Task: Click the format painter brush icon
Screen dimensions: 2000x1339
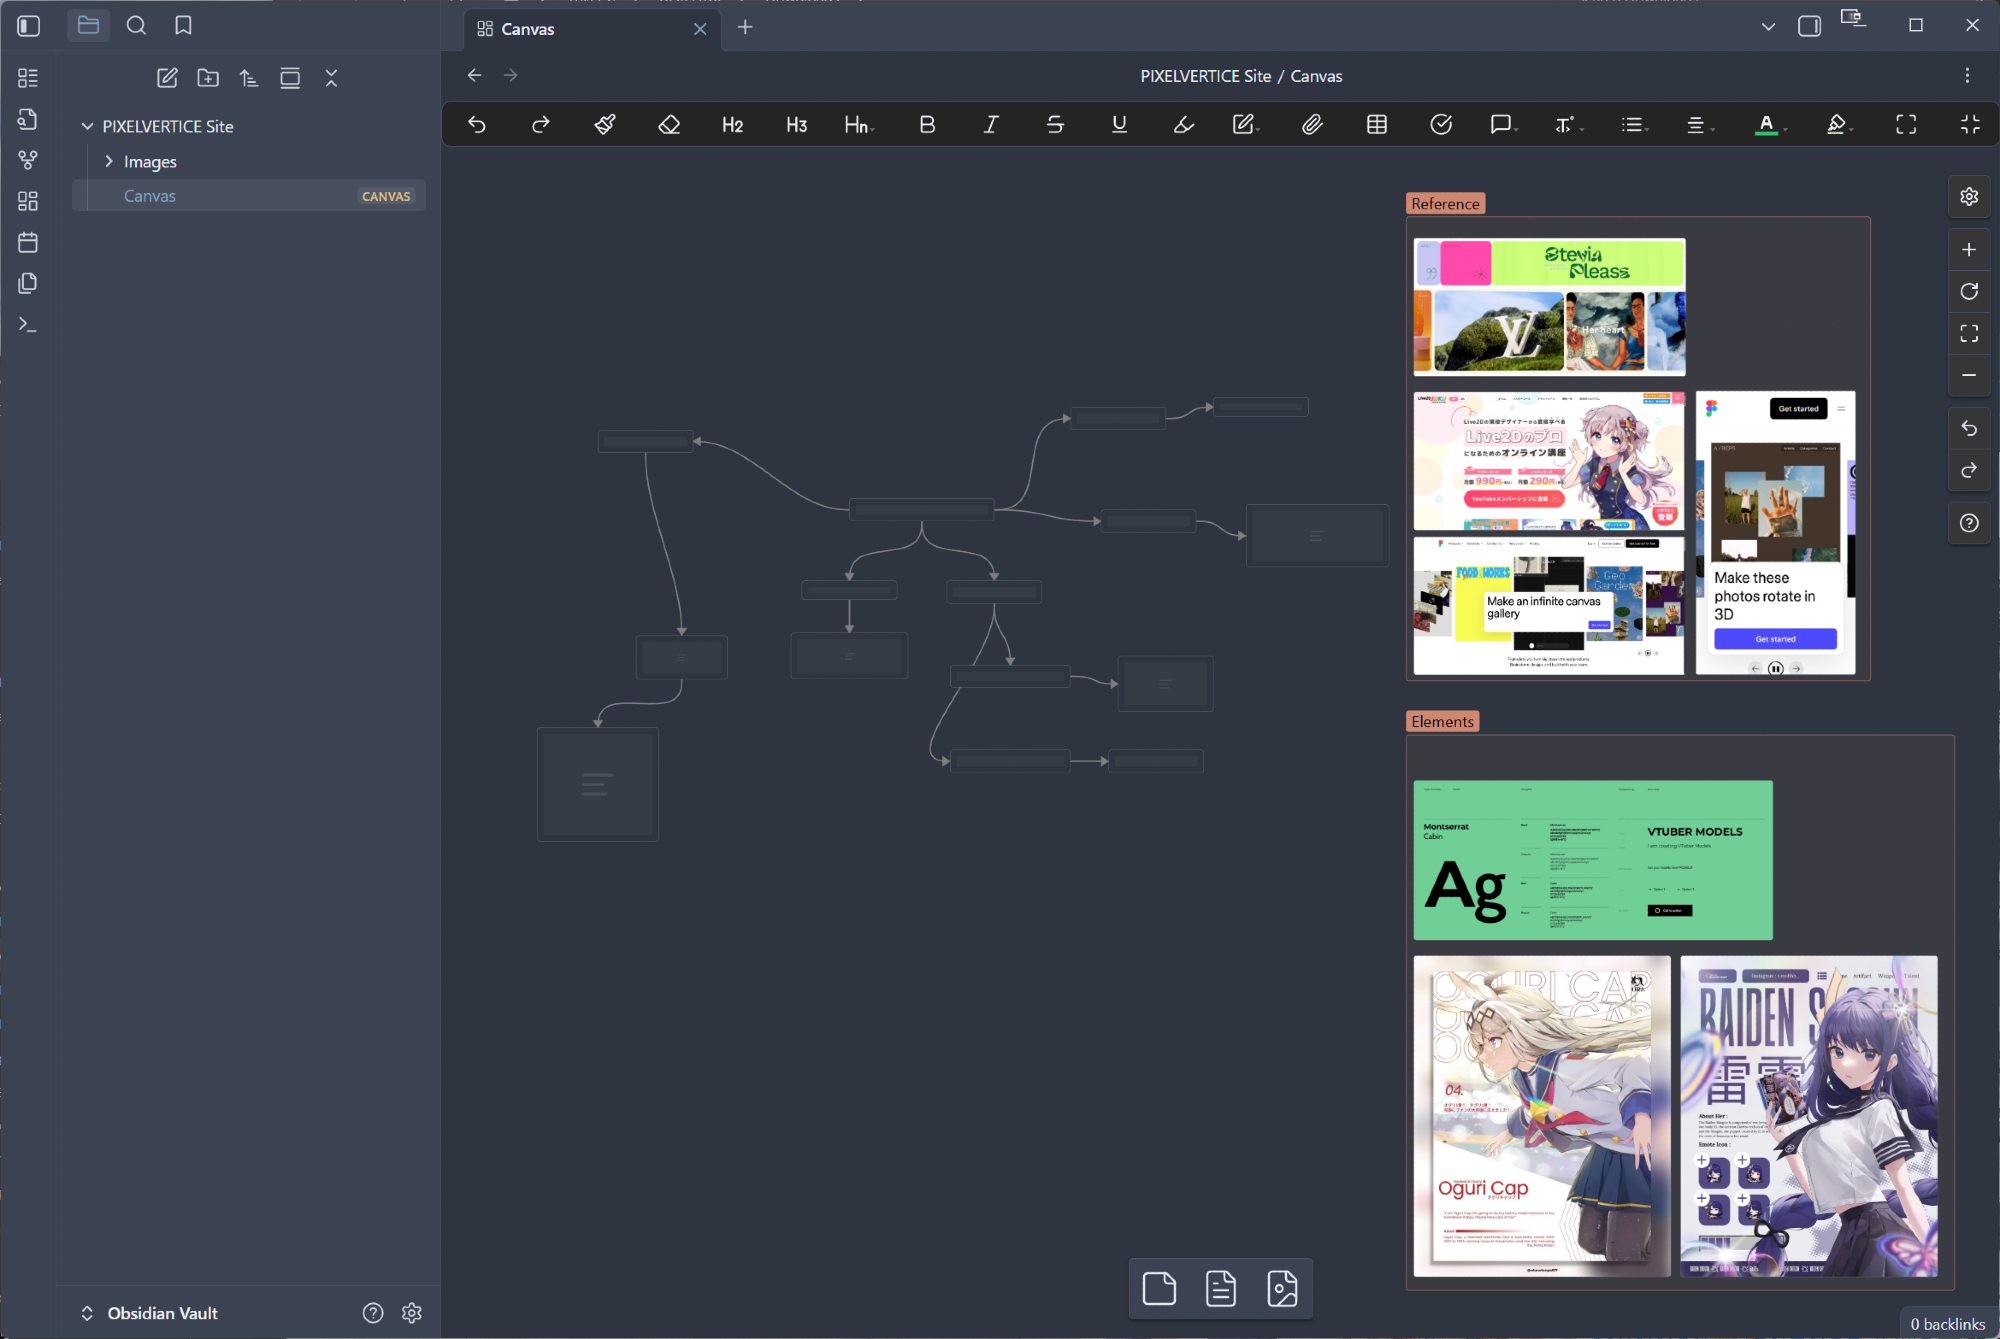Action: (x=605, y=124)
